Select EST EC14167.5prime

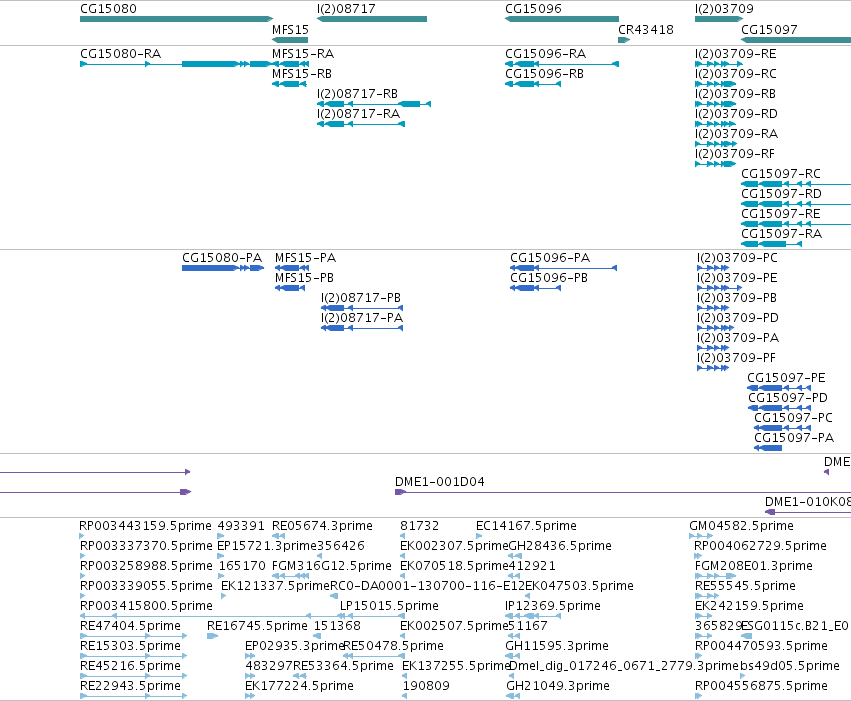[x=526, y=526]
